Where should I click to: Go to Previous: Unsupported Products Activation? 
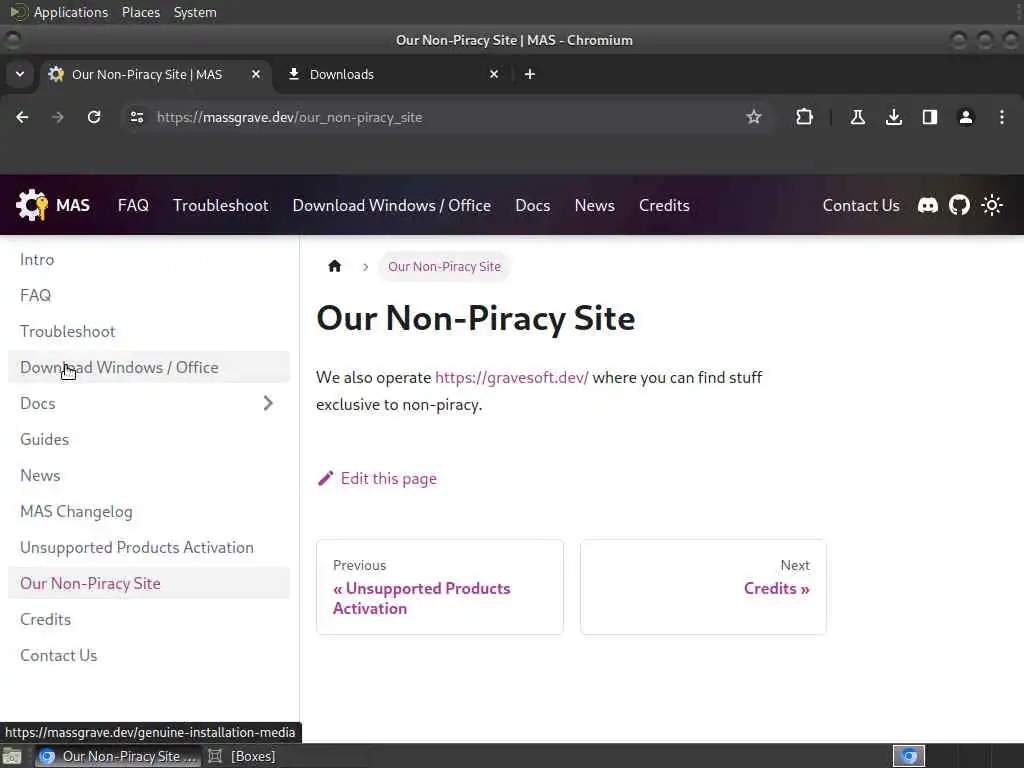click(440, 587)
